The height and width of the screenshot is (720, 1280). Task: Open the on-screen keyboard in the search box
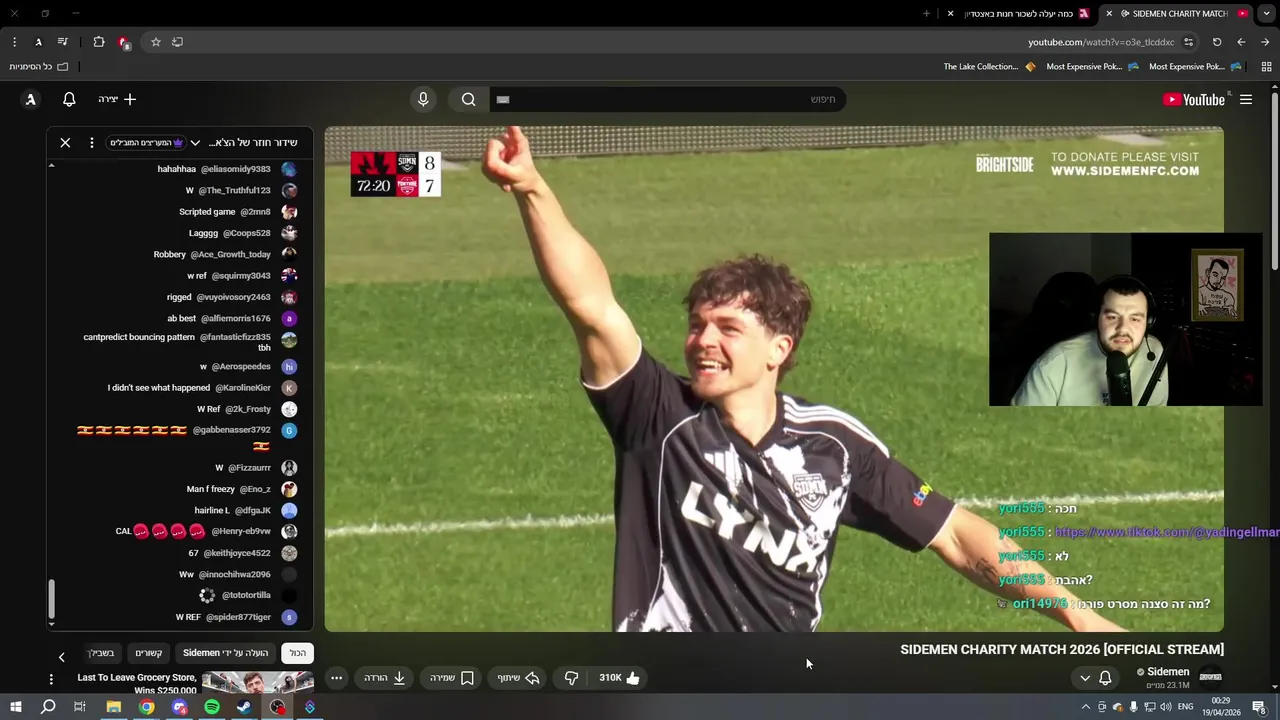503,99
